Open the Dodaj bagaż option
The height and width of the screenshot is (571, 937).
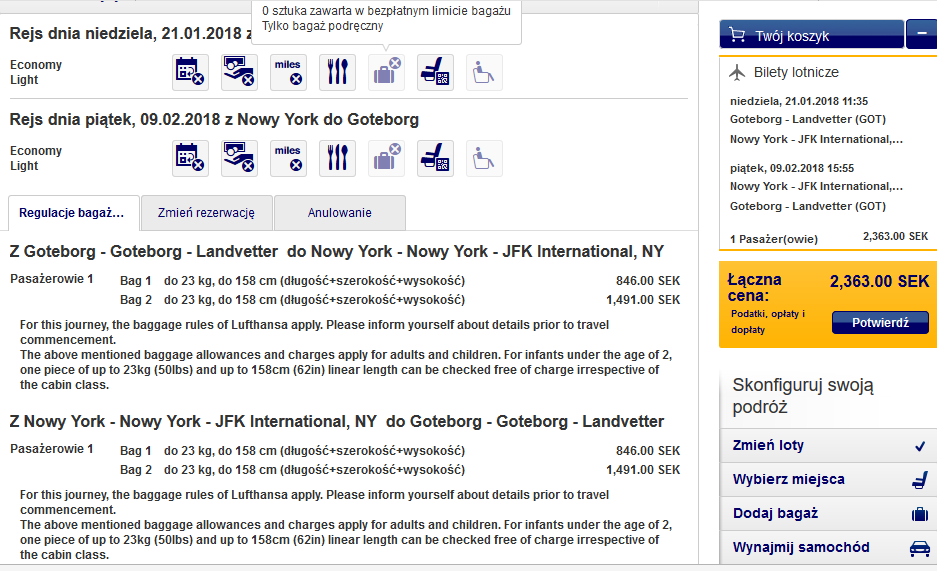coord(828,514)
